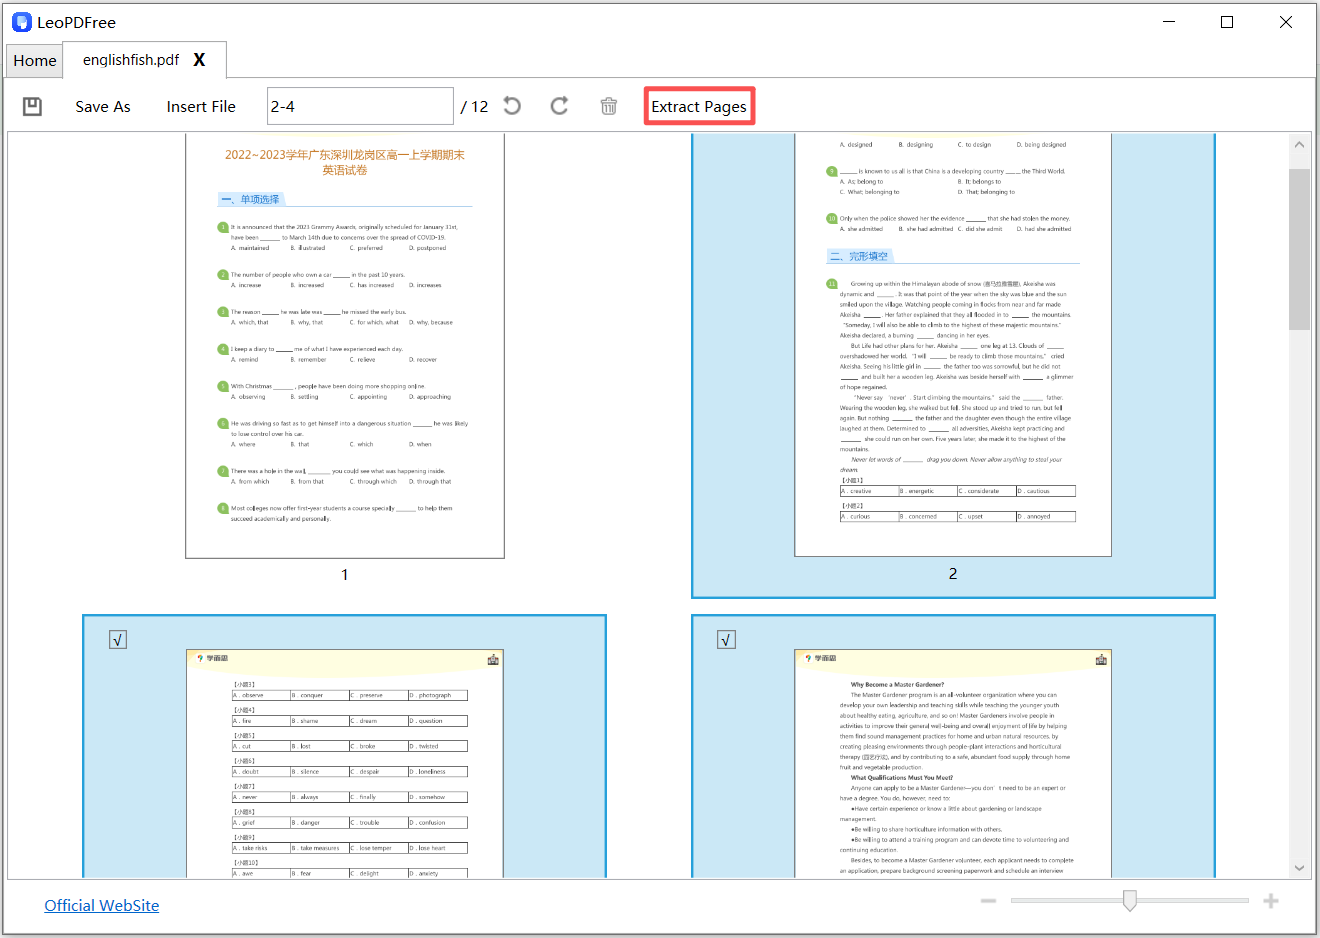
Task: Click the save (disk) icon
Action: [x=31, y=105]
